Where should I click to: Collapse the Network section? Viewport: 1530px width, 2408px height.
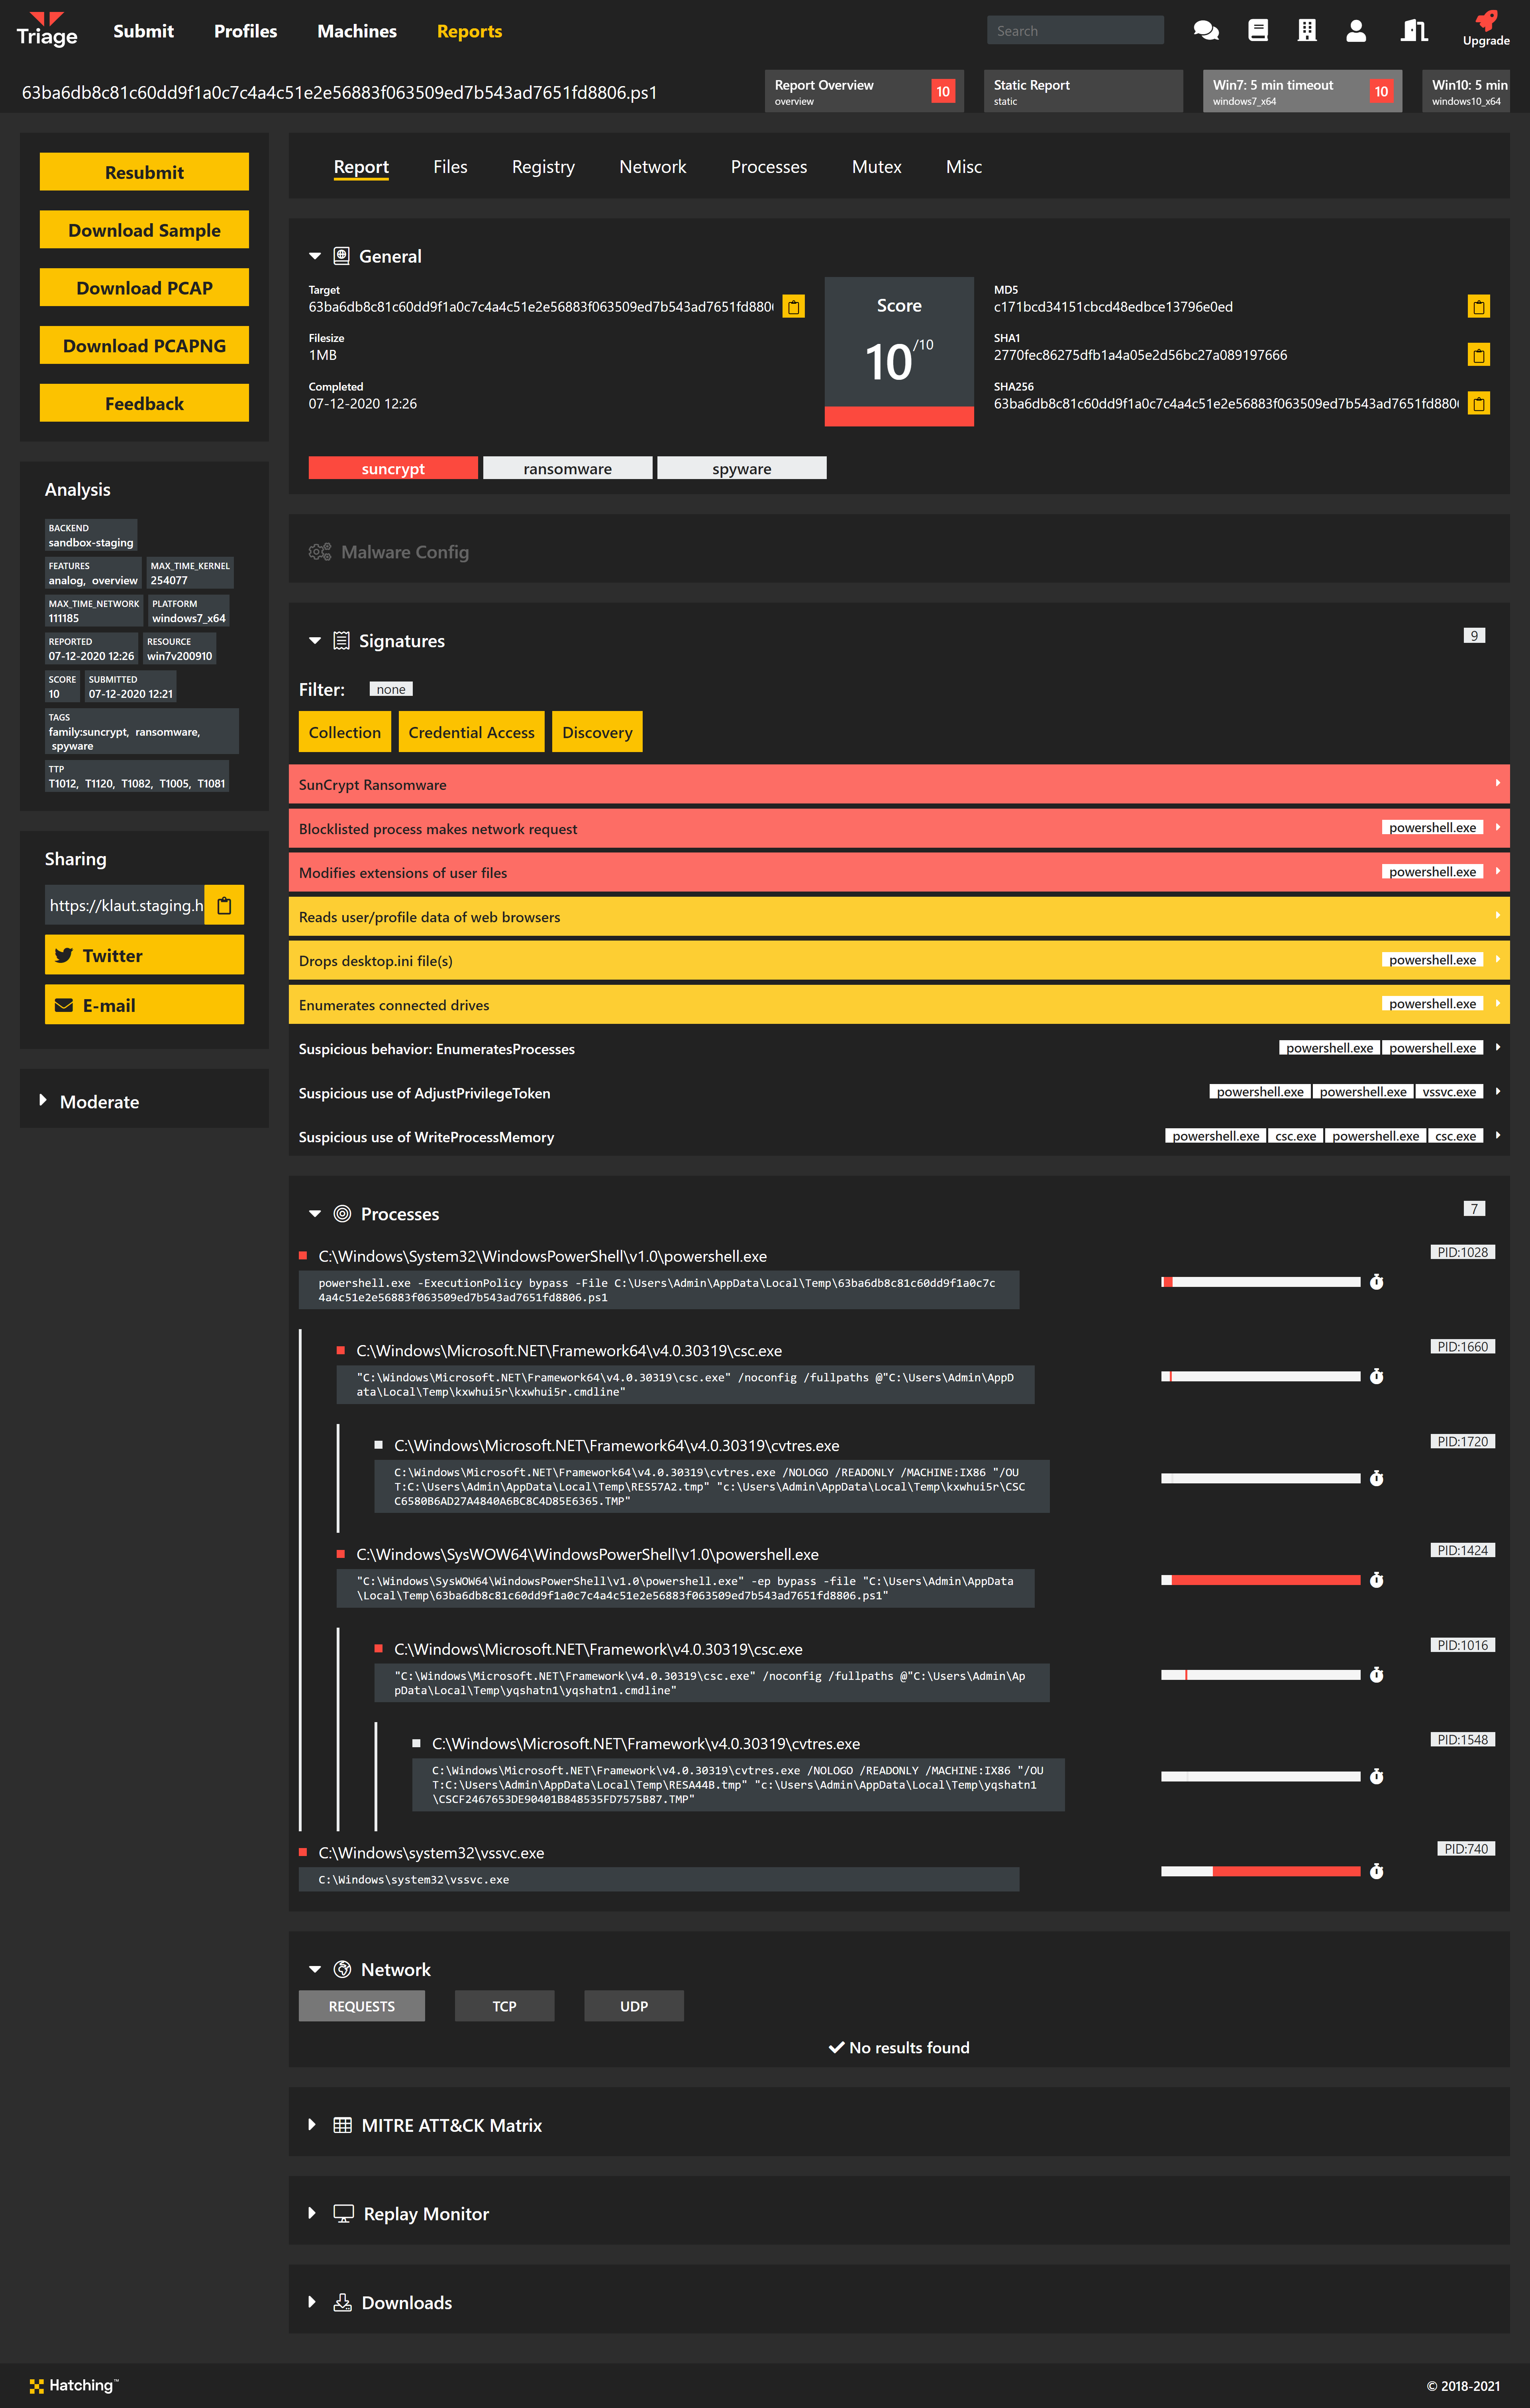coord(315,1969)
